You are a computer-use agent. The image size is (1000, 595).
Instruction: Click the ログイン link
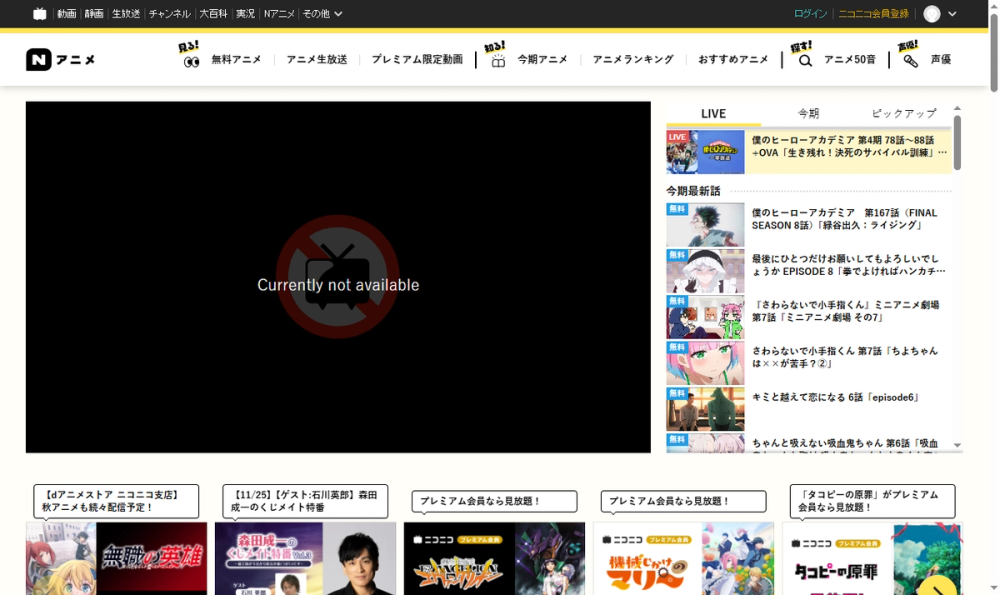(811, 13)
